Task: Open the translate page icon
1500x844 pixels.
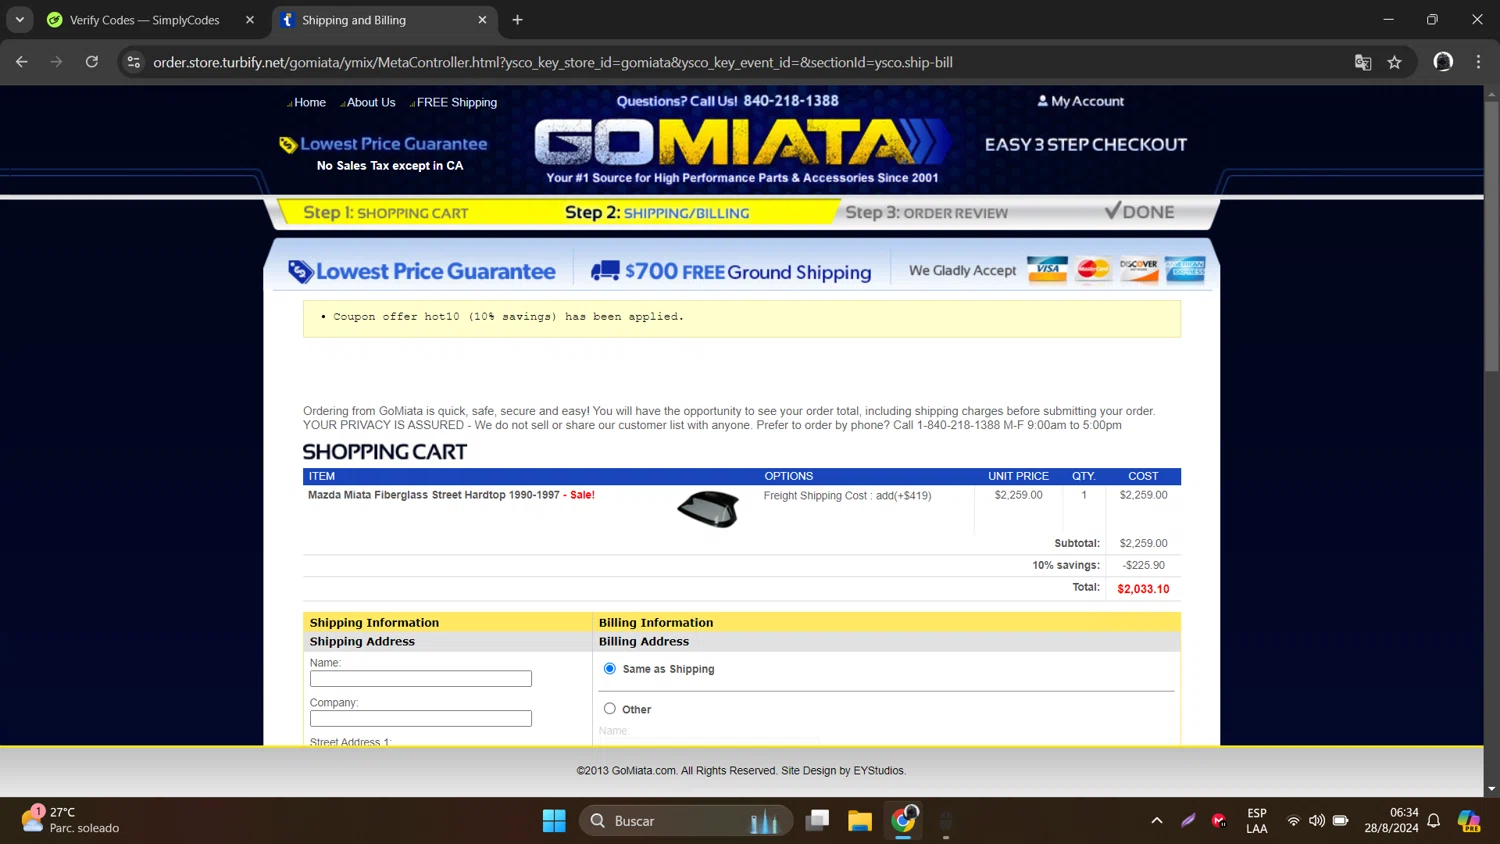Action: point(1363,62)
